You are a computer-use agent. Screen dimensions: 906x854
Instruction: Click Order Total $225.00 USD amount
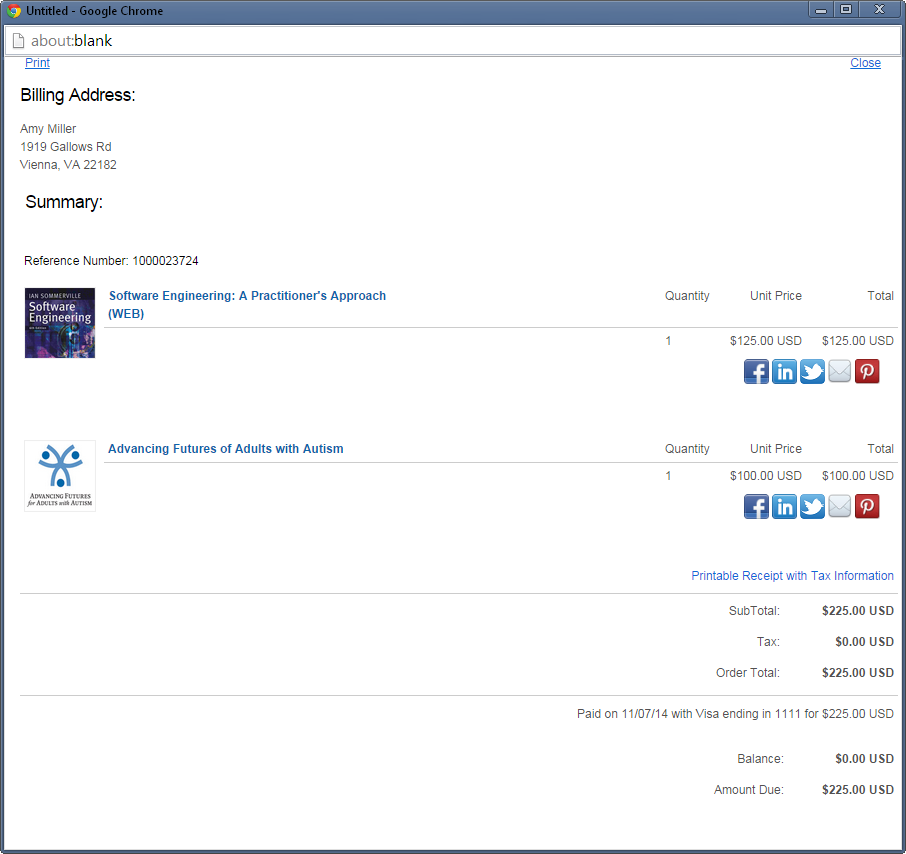[857, 673]
